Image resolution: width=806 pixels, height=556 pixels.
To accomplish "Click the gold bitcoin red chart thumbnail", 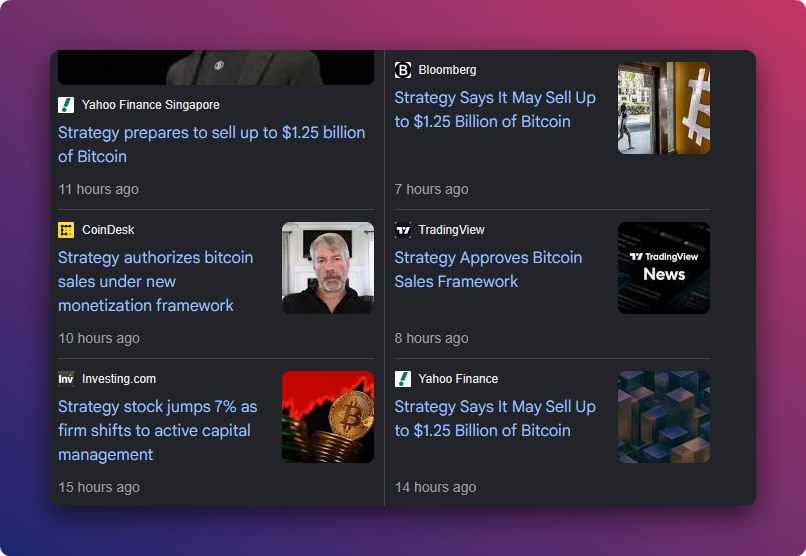I will (x=328, y=417).
